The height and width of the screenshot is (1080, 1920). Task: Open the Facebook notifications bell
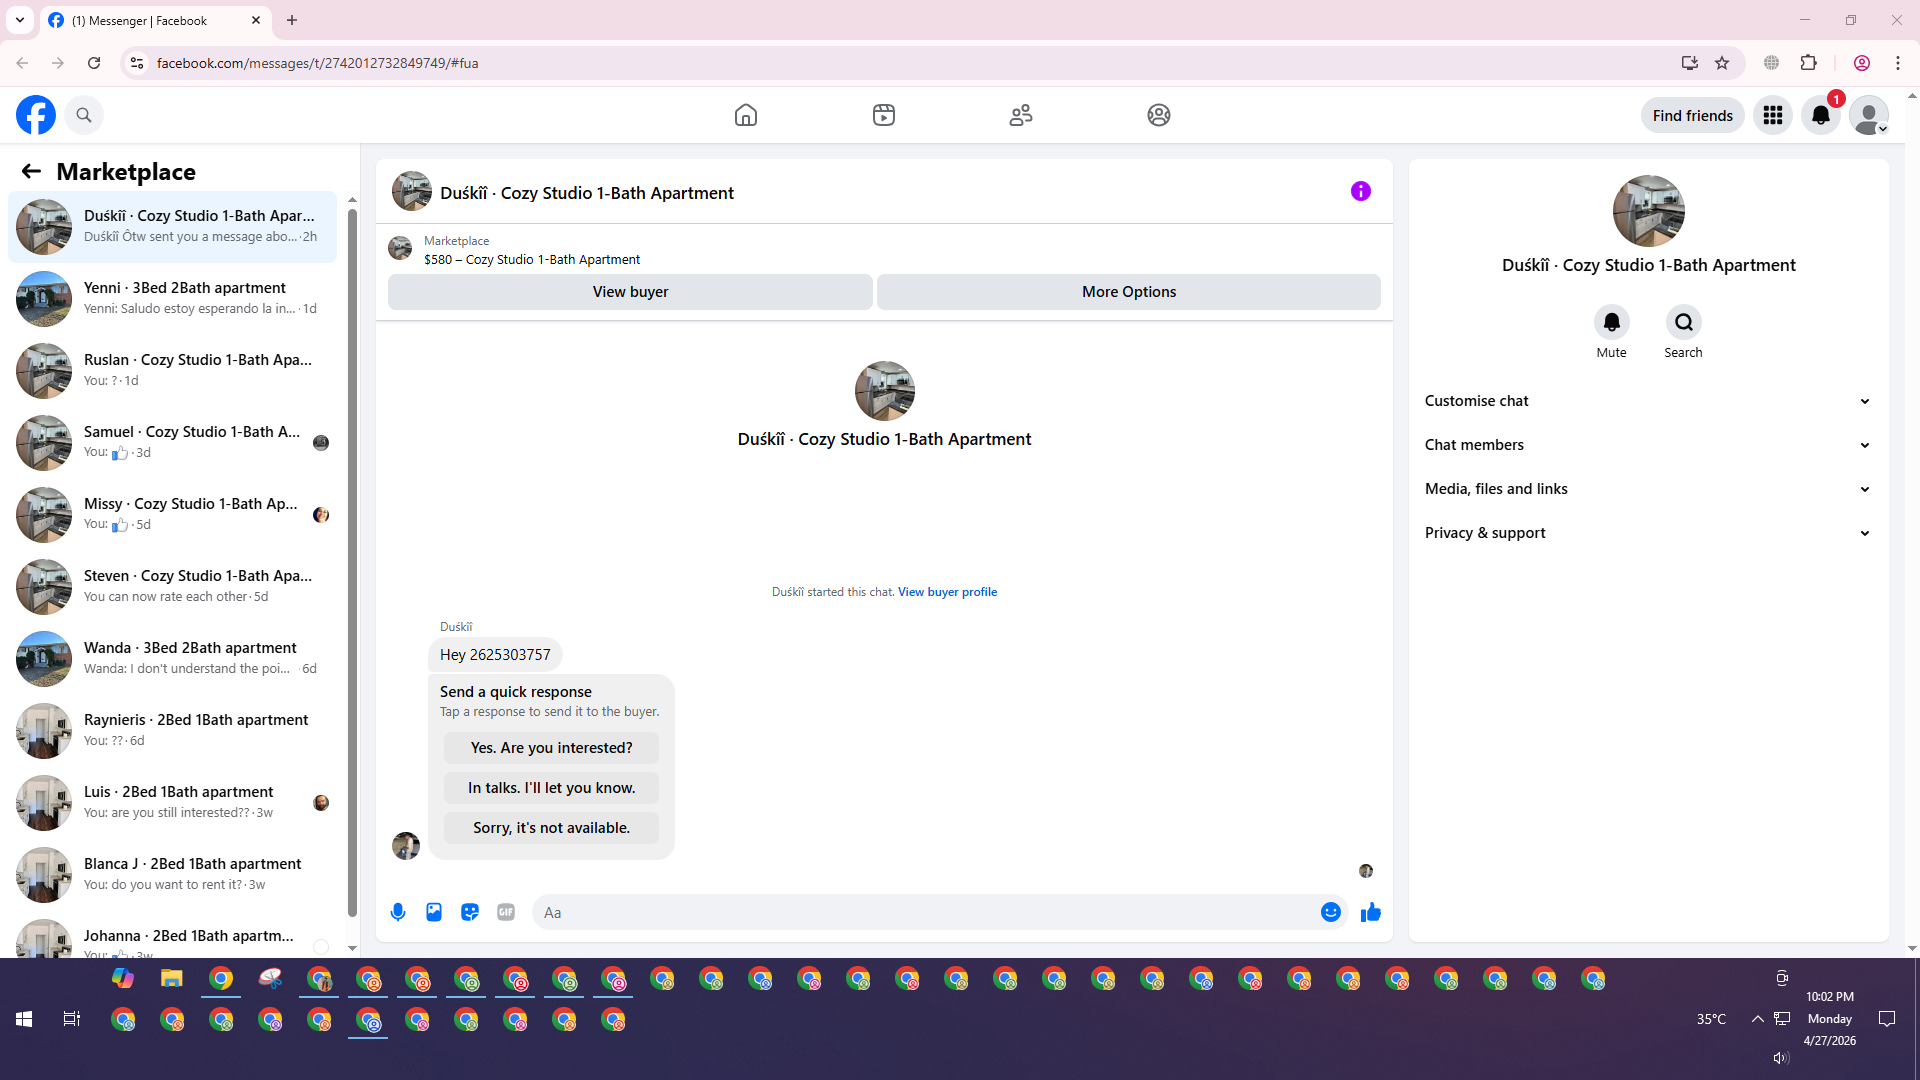click(x=1820, y=115)
